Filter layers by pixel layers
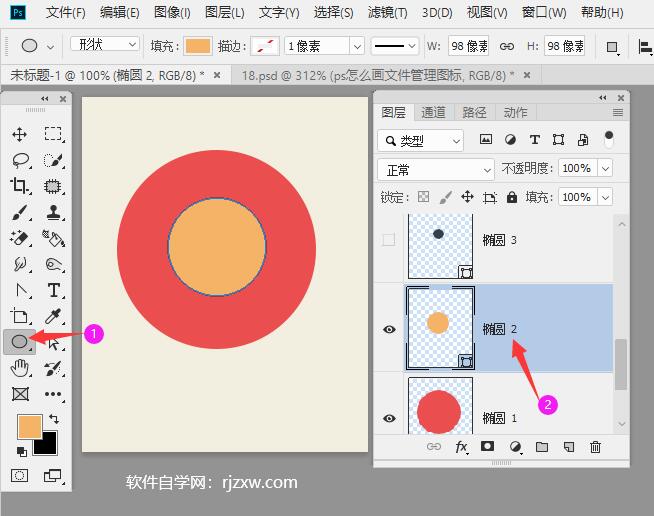 485,139
